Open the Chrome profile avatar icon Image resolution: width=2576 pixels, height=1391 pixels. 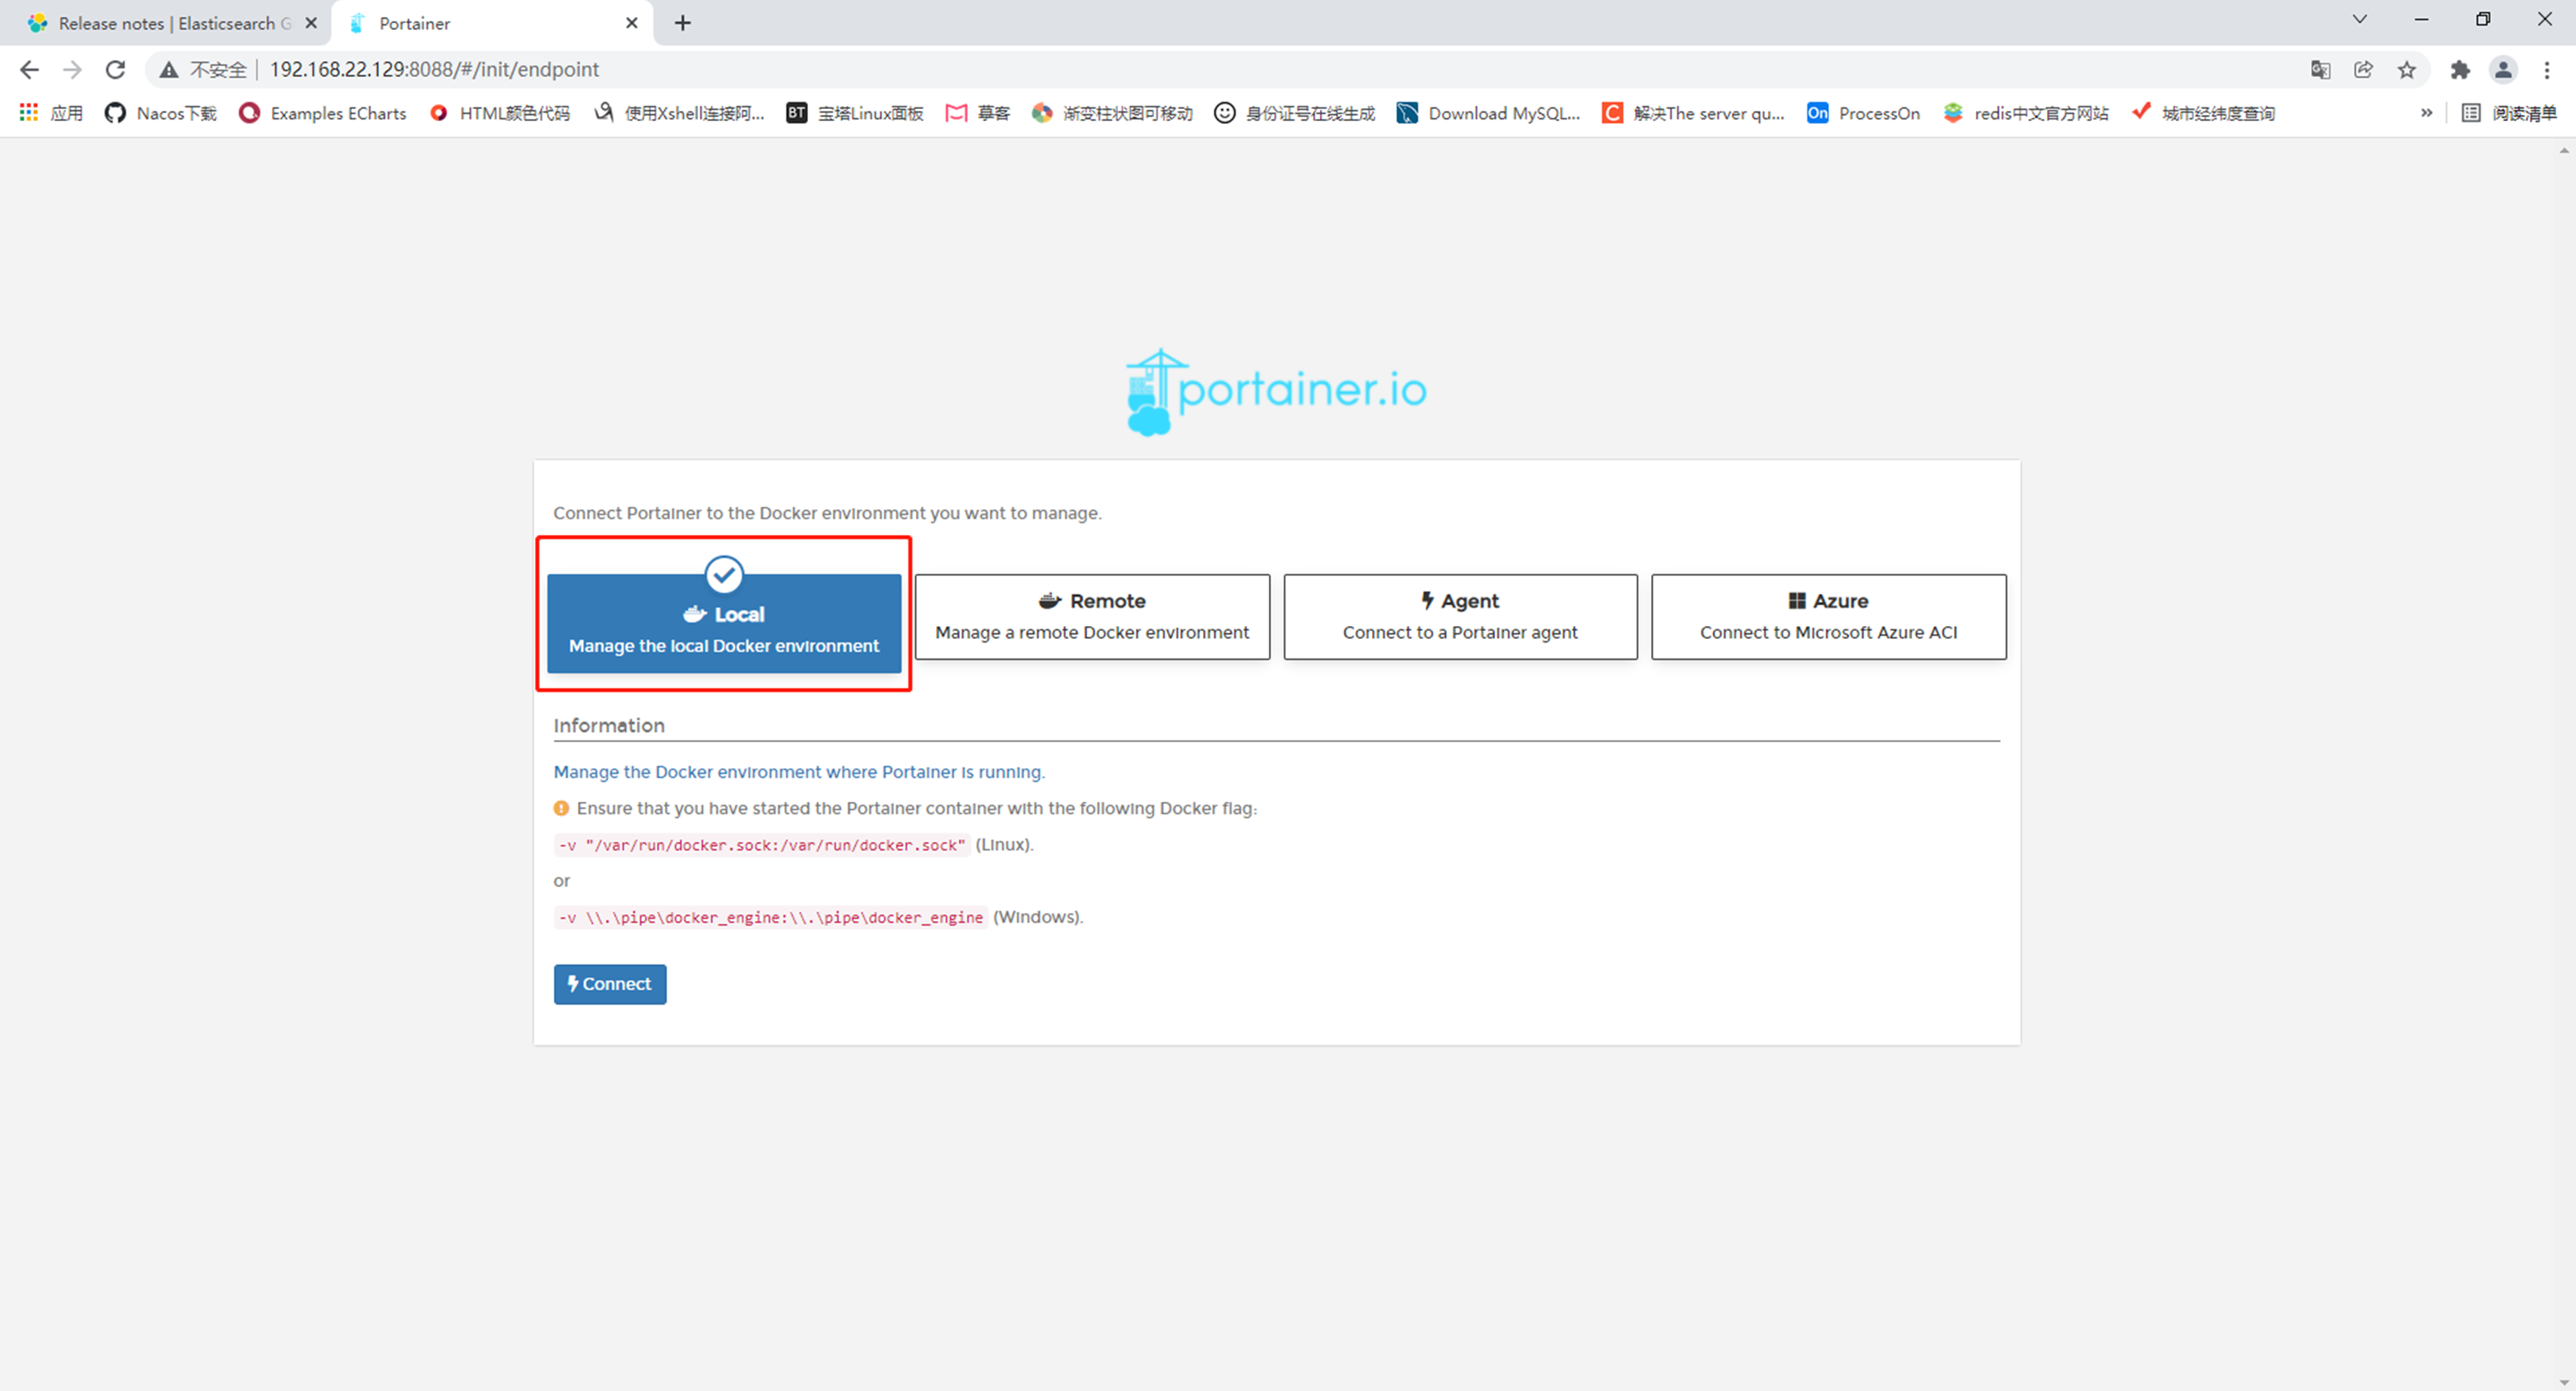click(x=2502, y=69)
